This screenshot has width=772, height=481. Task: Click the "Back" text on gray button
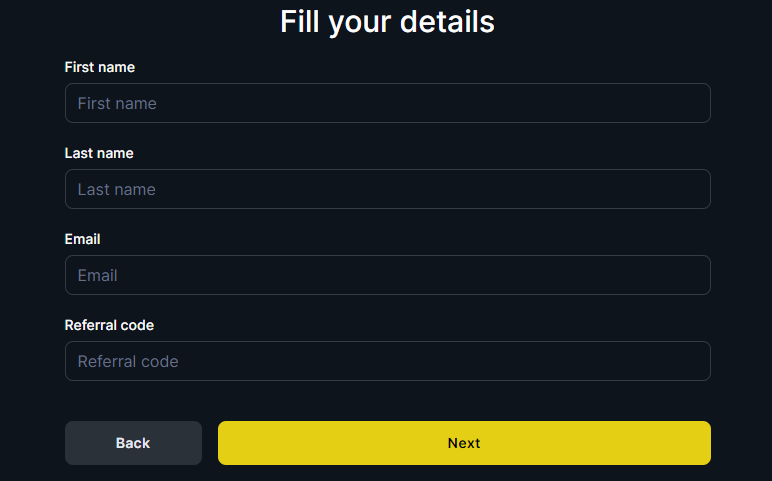point(133,443)
